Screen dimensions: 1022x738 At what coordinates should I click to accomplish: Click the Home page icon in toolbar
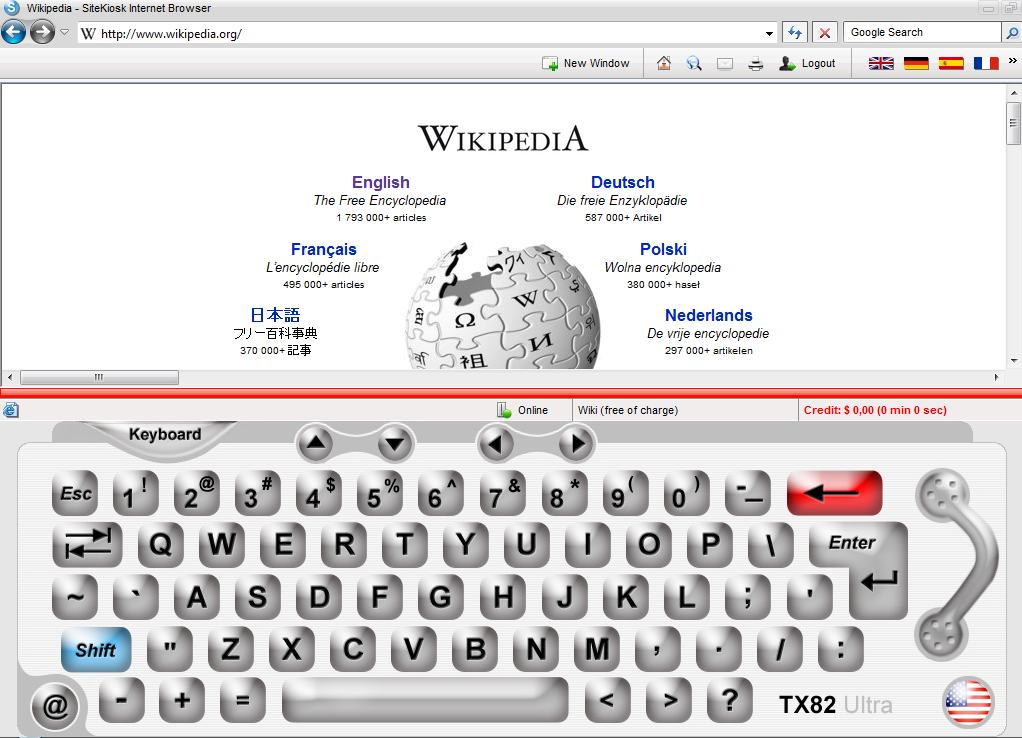point(664,63)
